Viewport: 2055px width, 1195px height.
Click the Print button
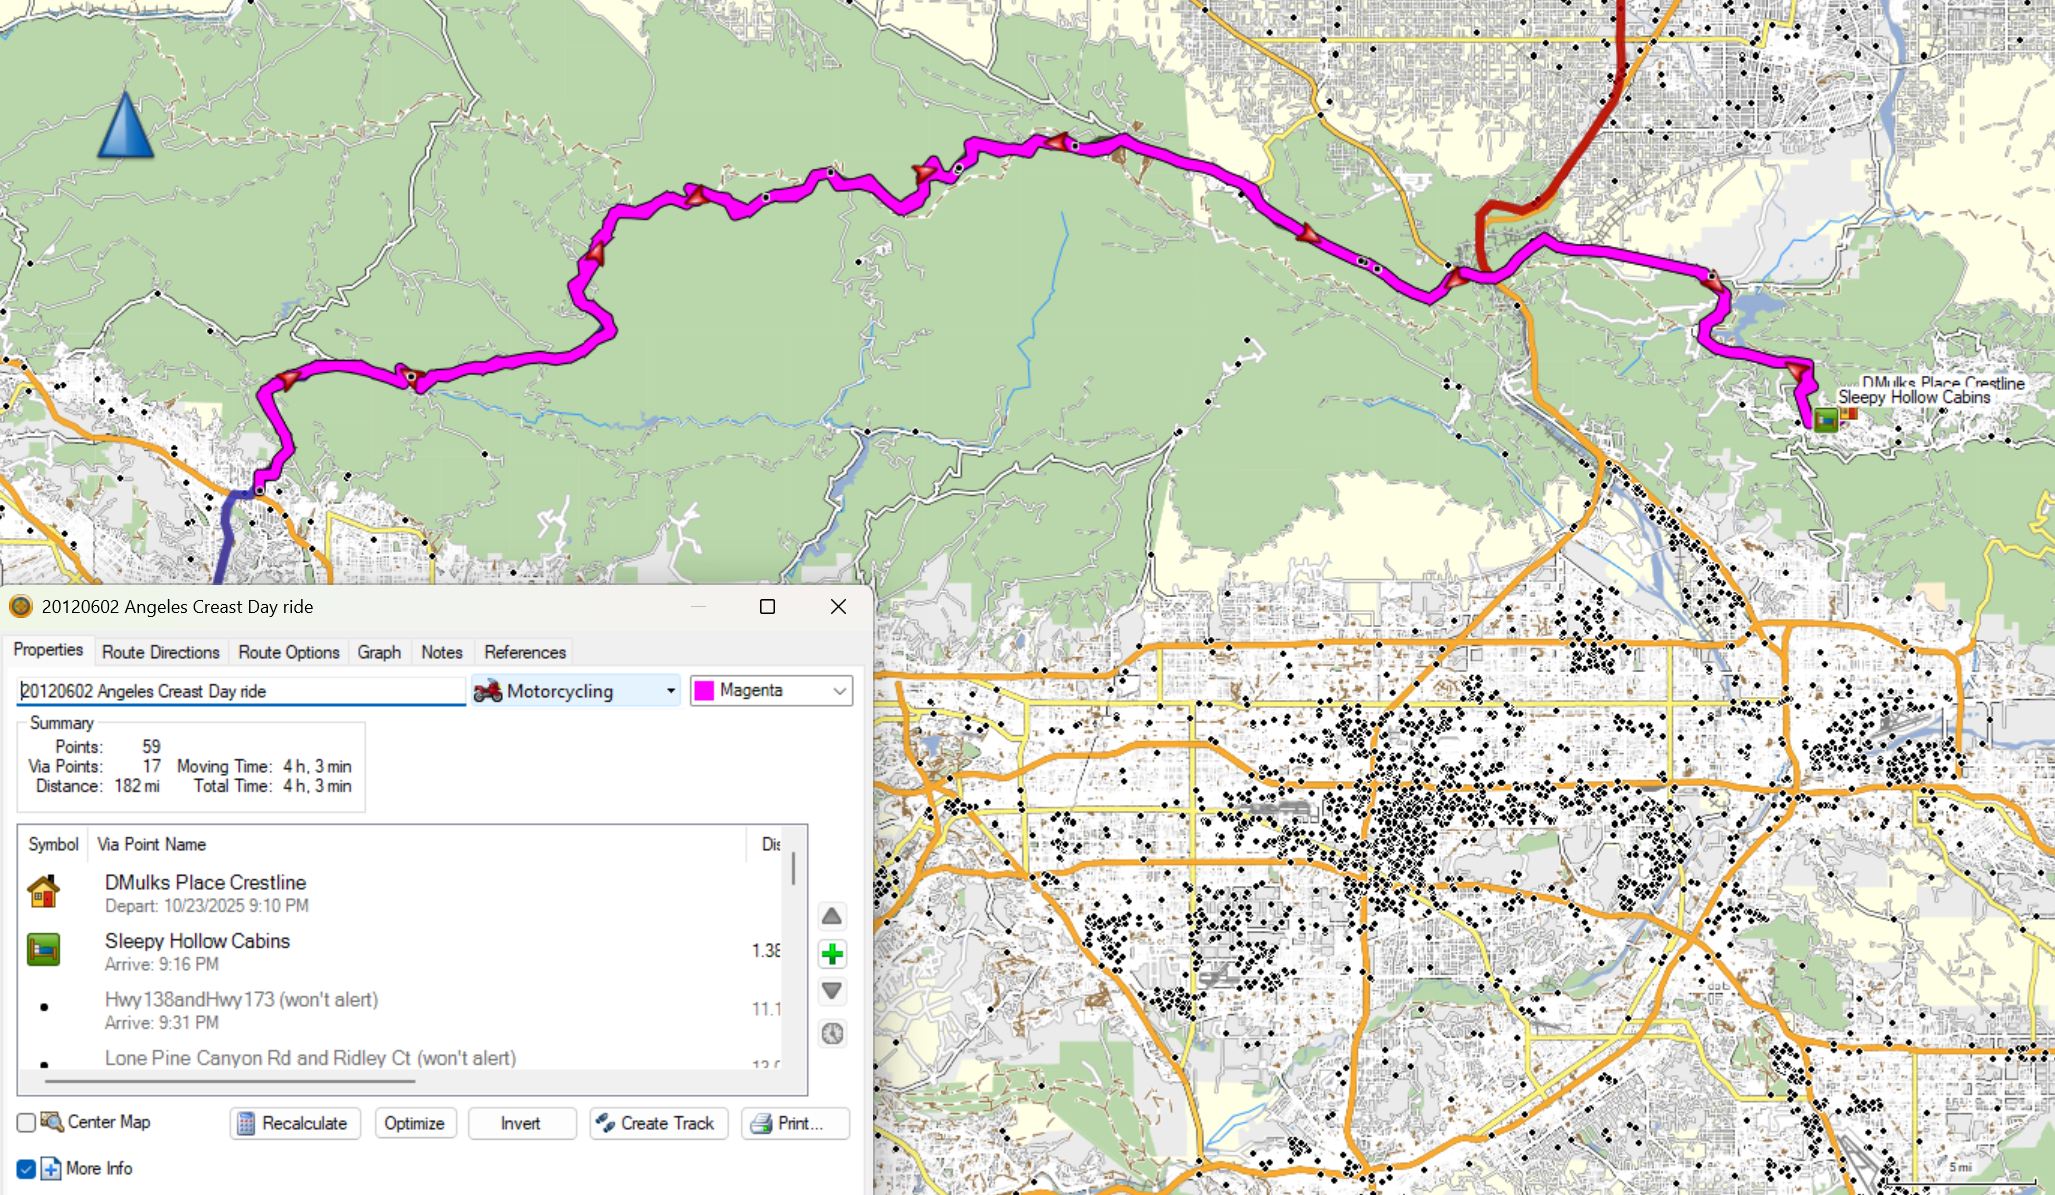click(795, 1123)
